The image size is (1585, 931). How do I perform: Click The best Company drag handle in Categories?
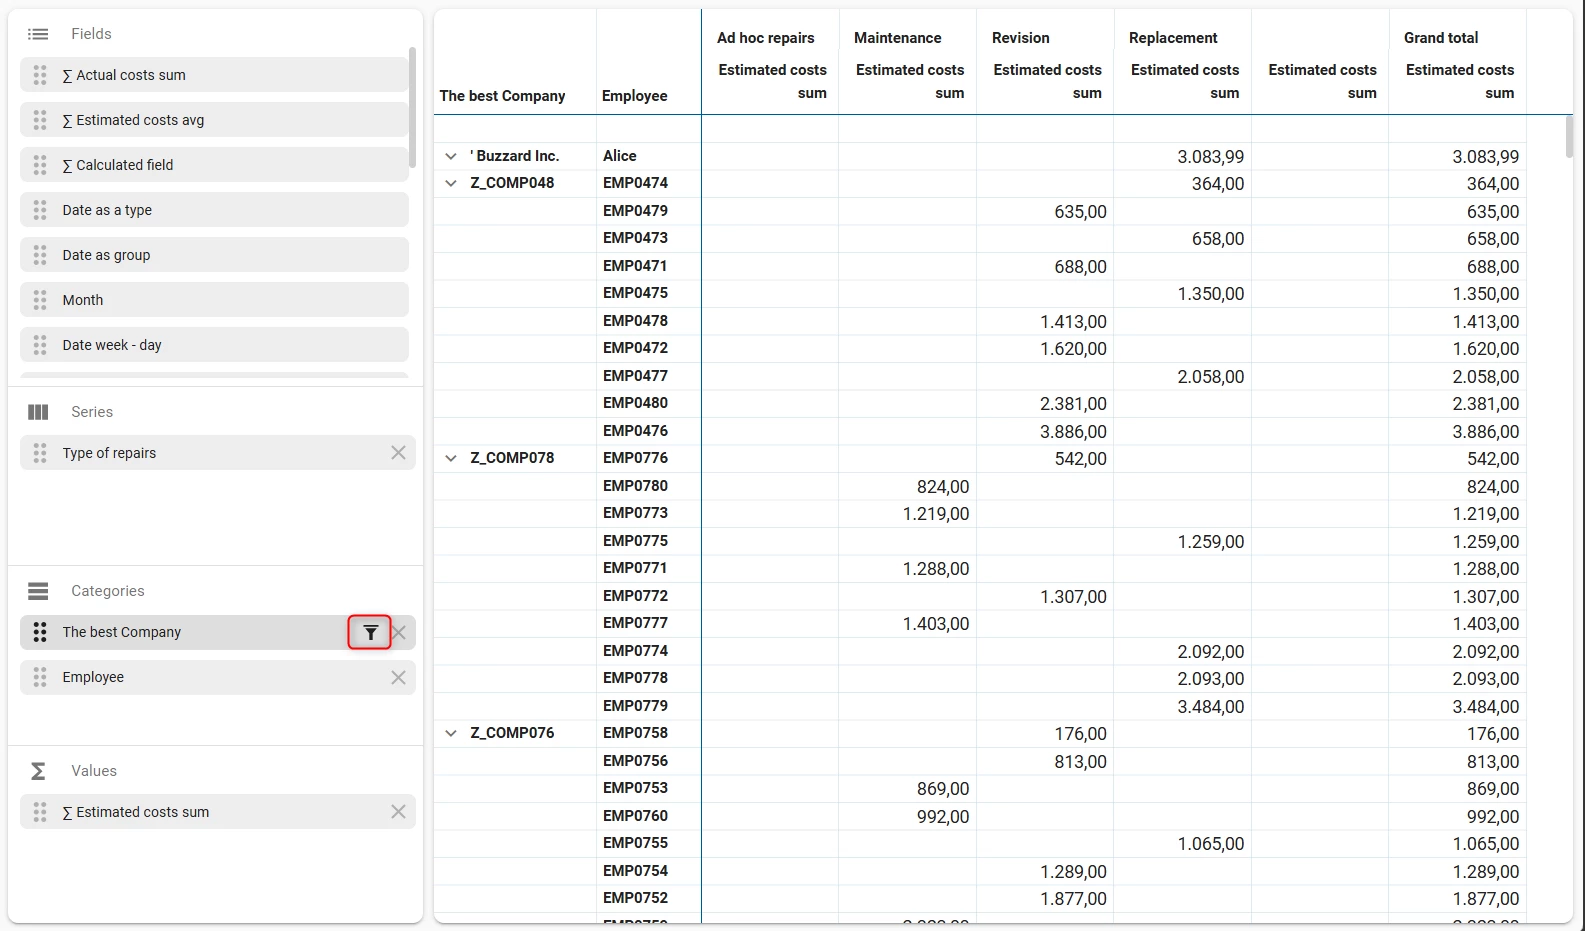click(x=40, y=632)
